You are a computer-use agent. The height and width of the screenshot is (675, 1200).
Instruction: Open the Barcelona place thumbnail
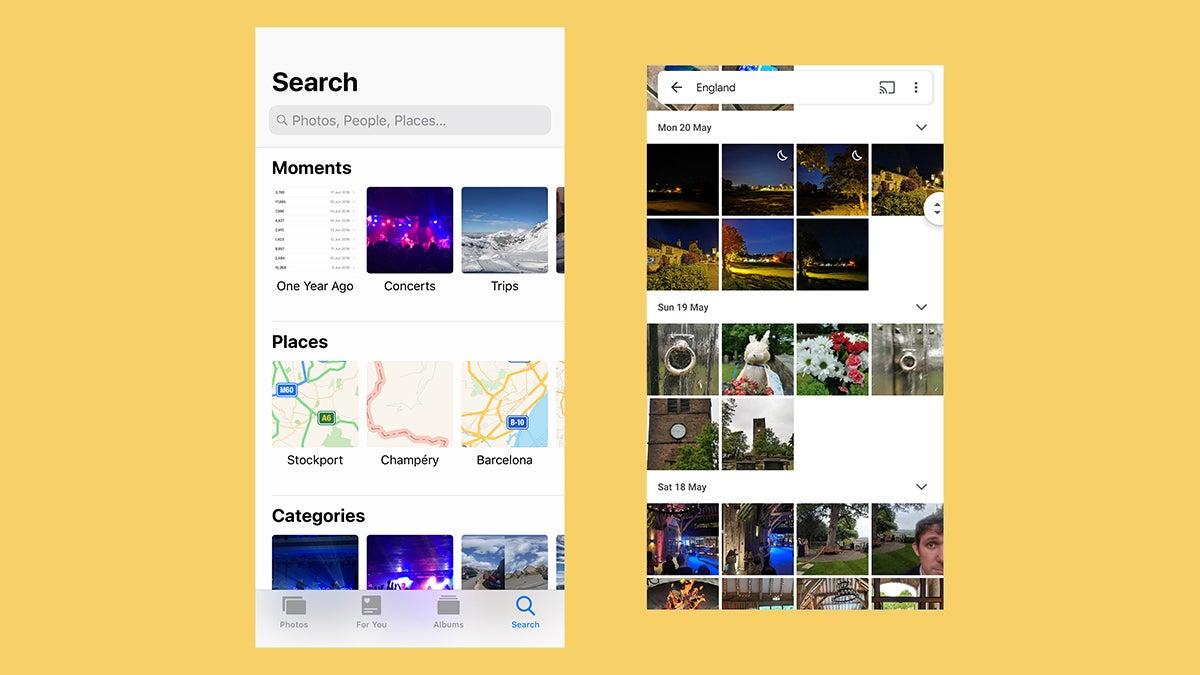pyautogui.click(x=504, y=403)
